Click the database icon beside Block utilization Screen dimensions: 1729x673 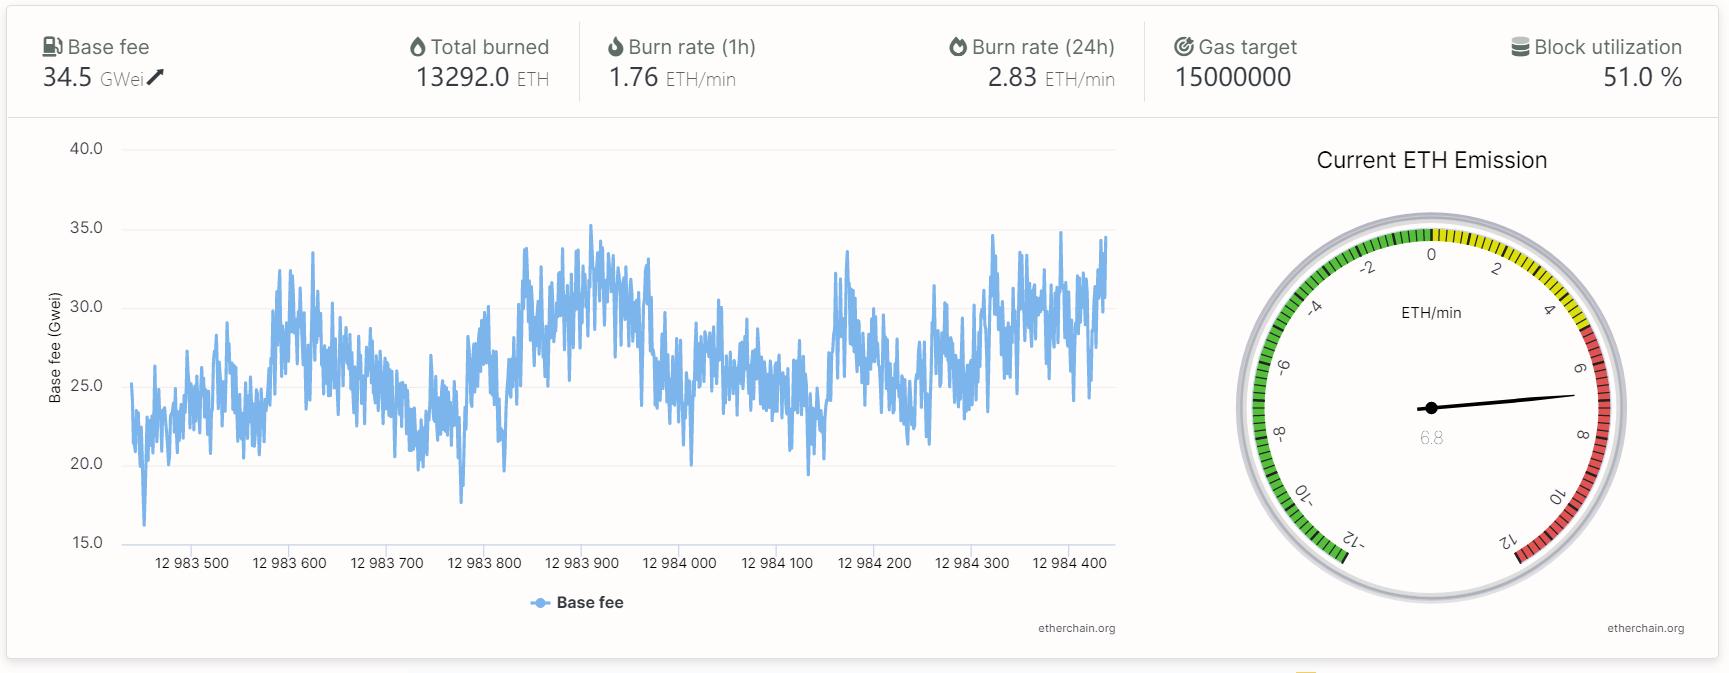click(x=1520, y=47)
